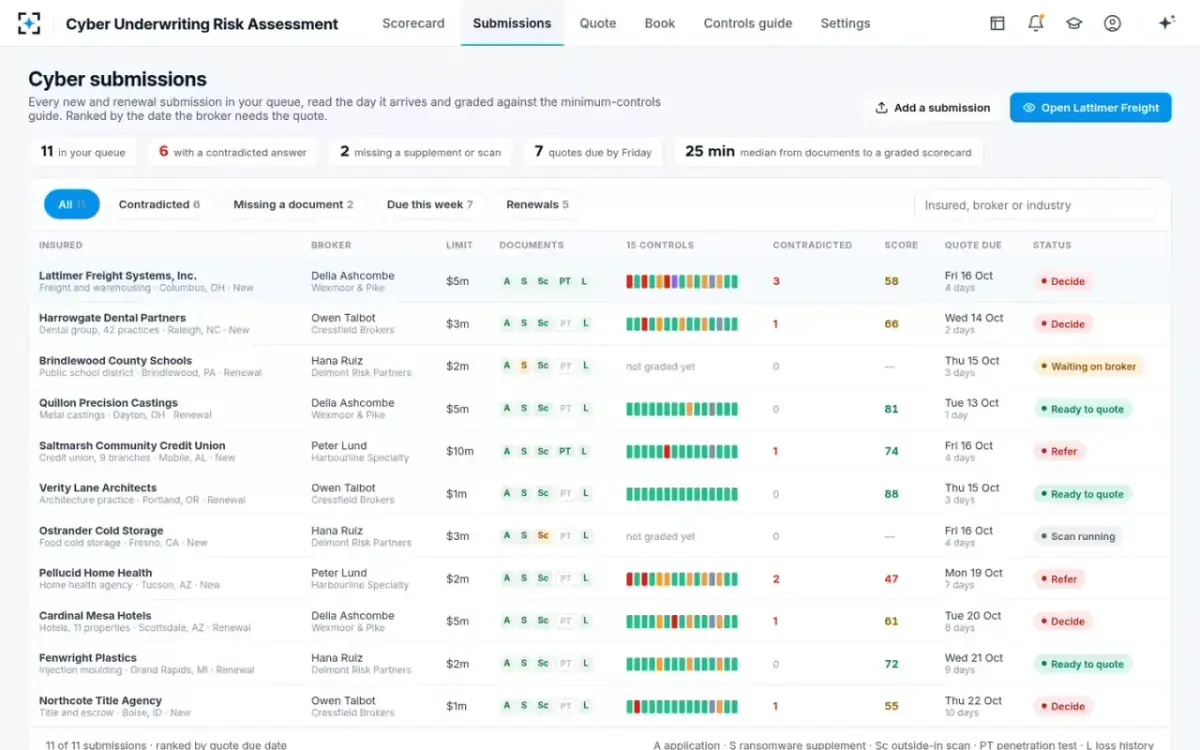Viewport: 1200px width, 750px height.
Task: Sort by the Score column header
Action: 901,245
